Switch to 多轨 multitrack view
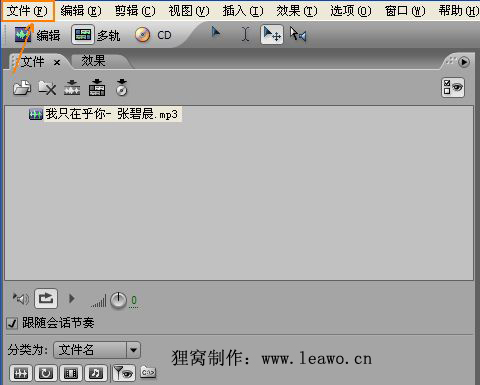 click(96, 35)
